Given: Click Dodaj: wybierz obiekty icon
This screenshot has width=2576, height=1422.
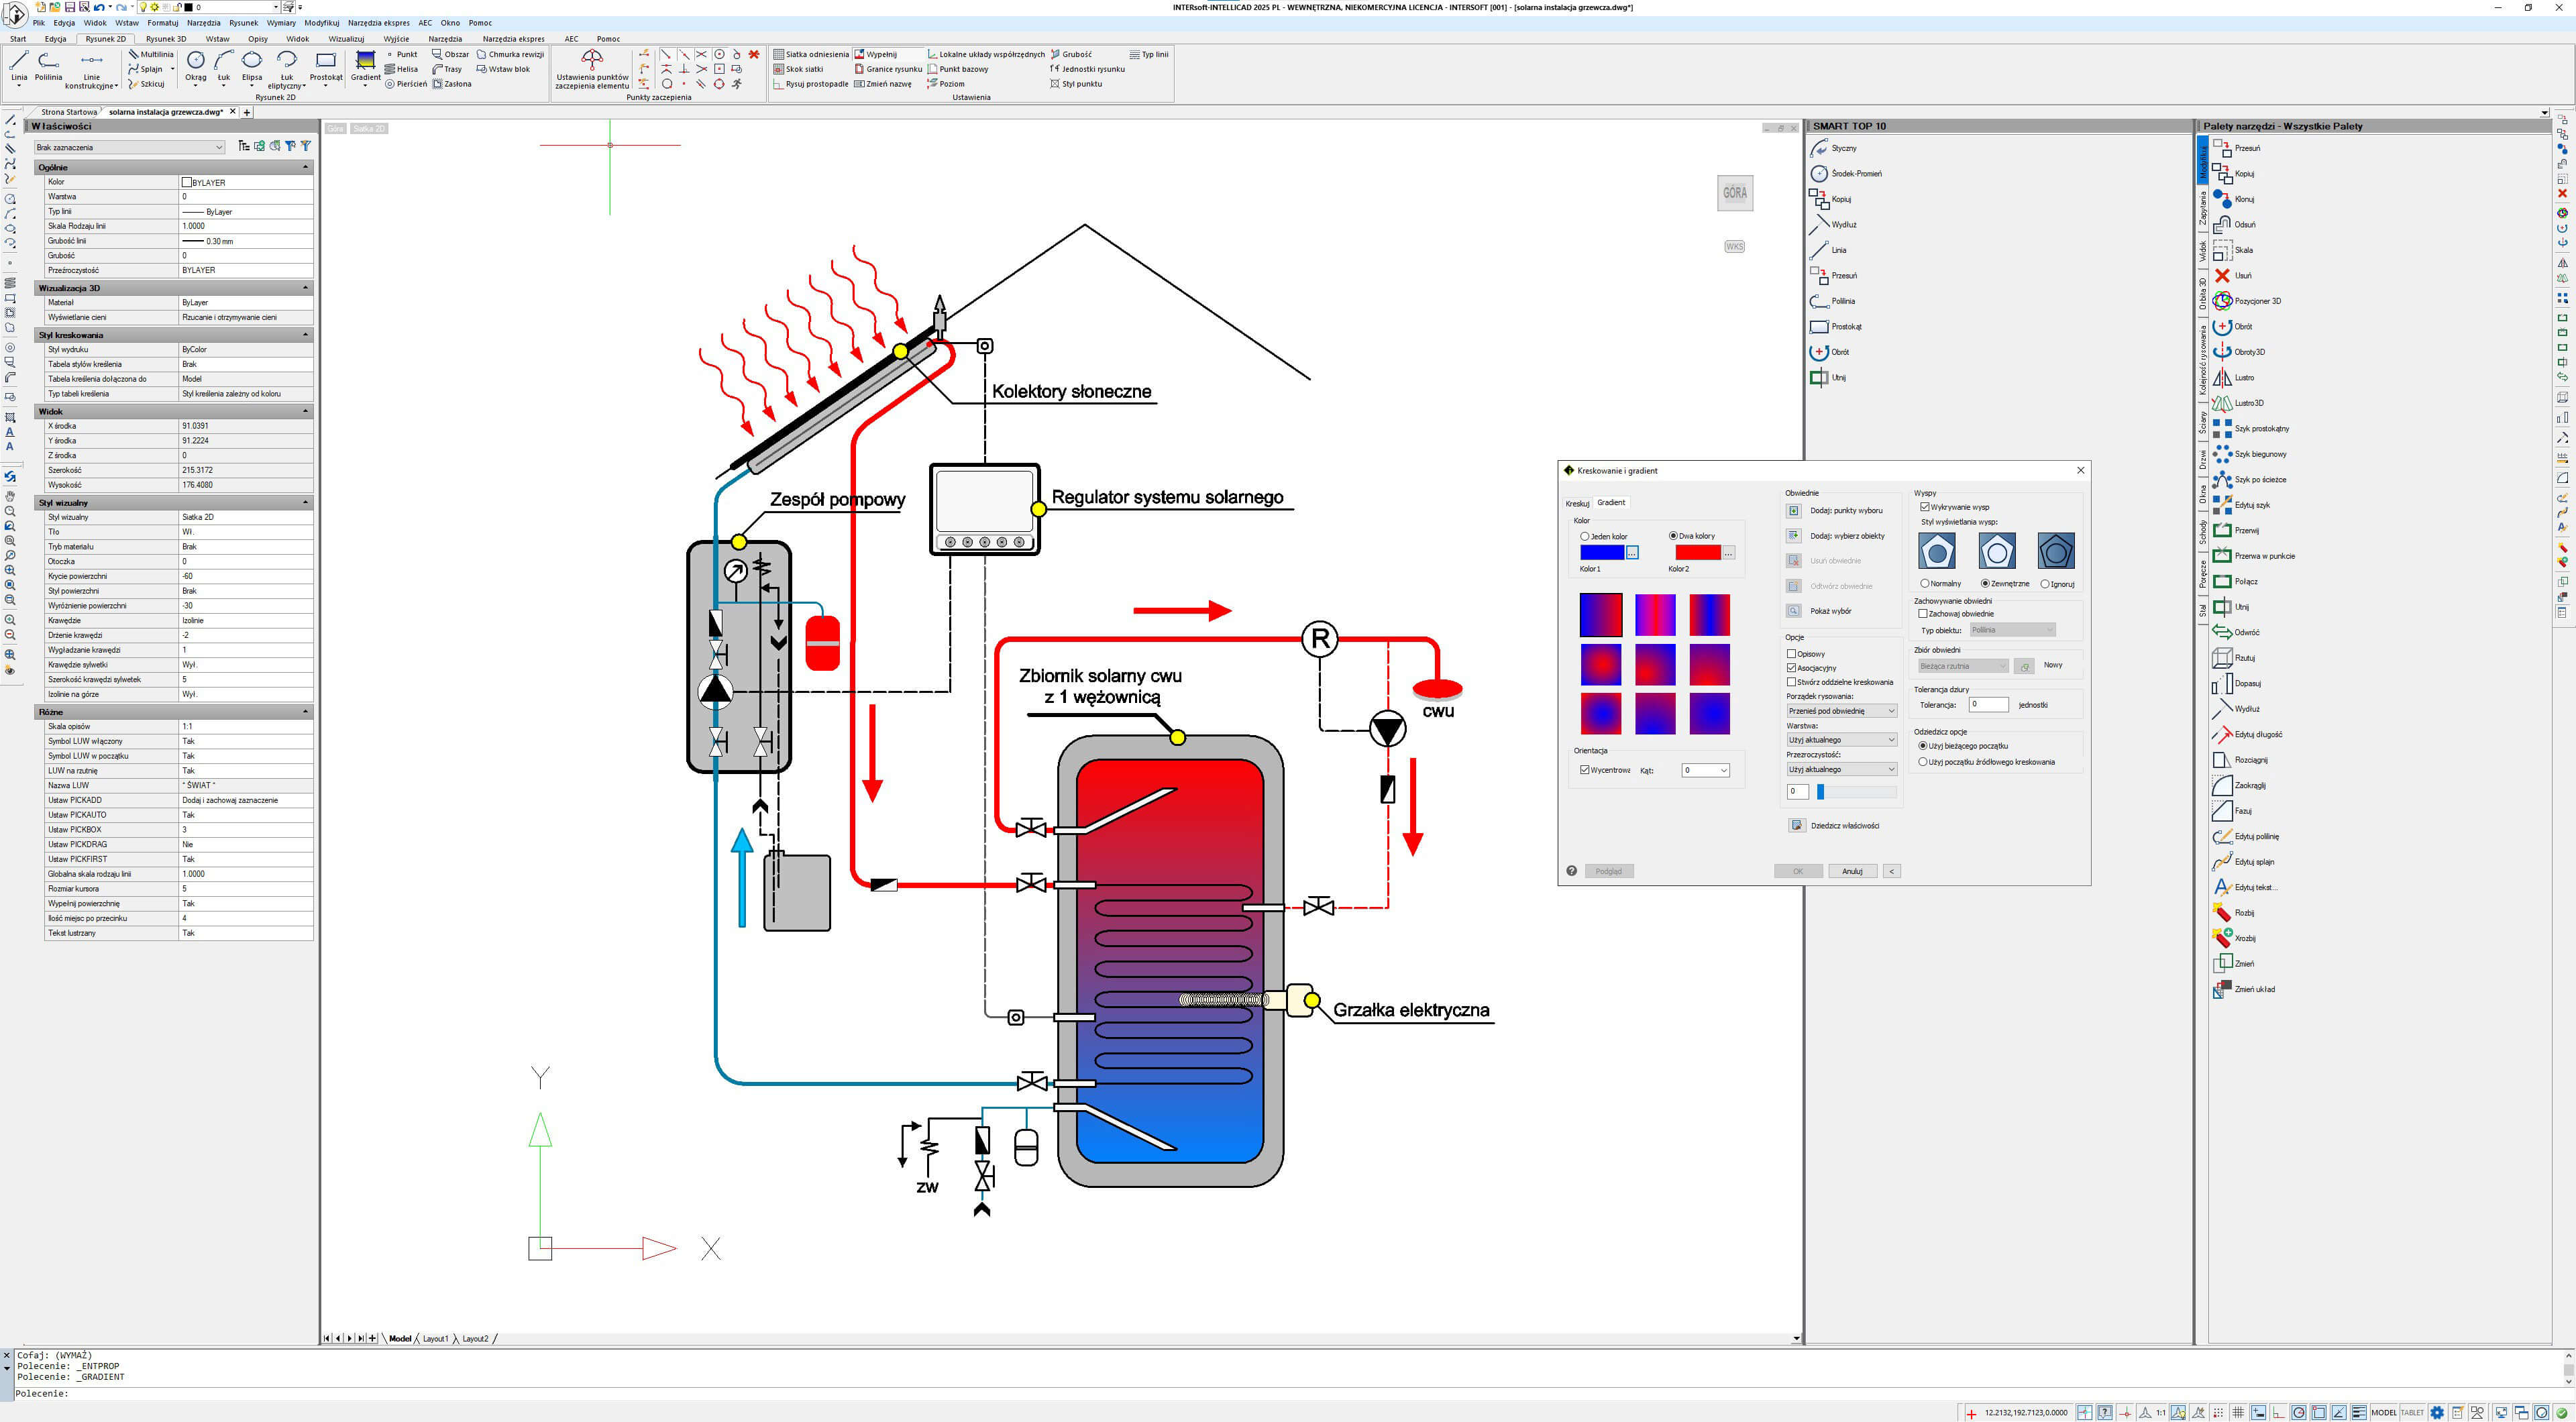Looking at the screenshot, I should 1793,536.
